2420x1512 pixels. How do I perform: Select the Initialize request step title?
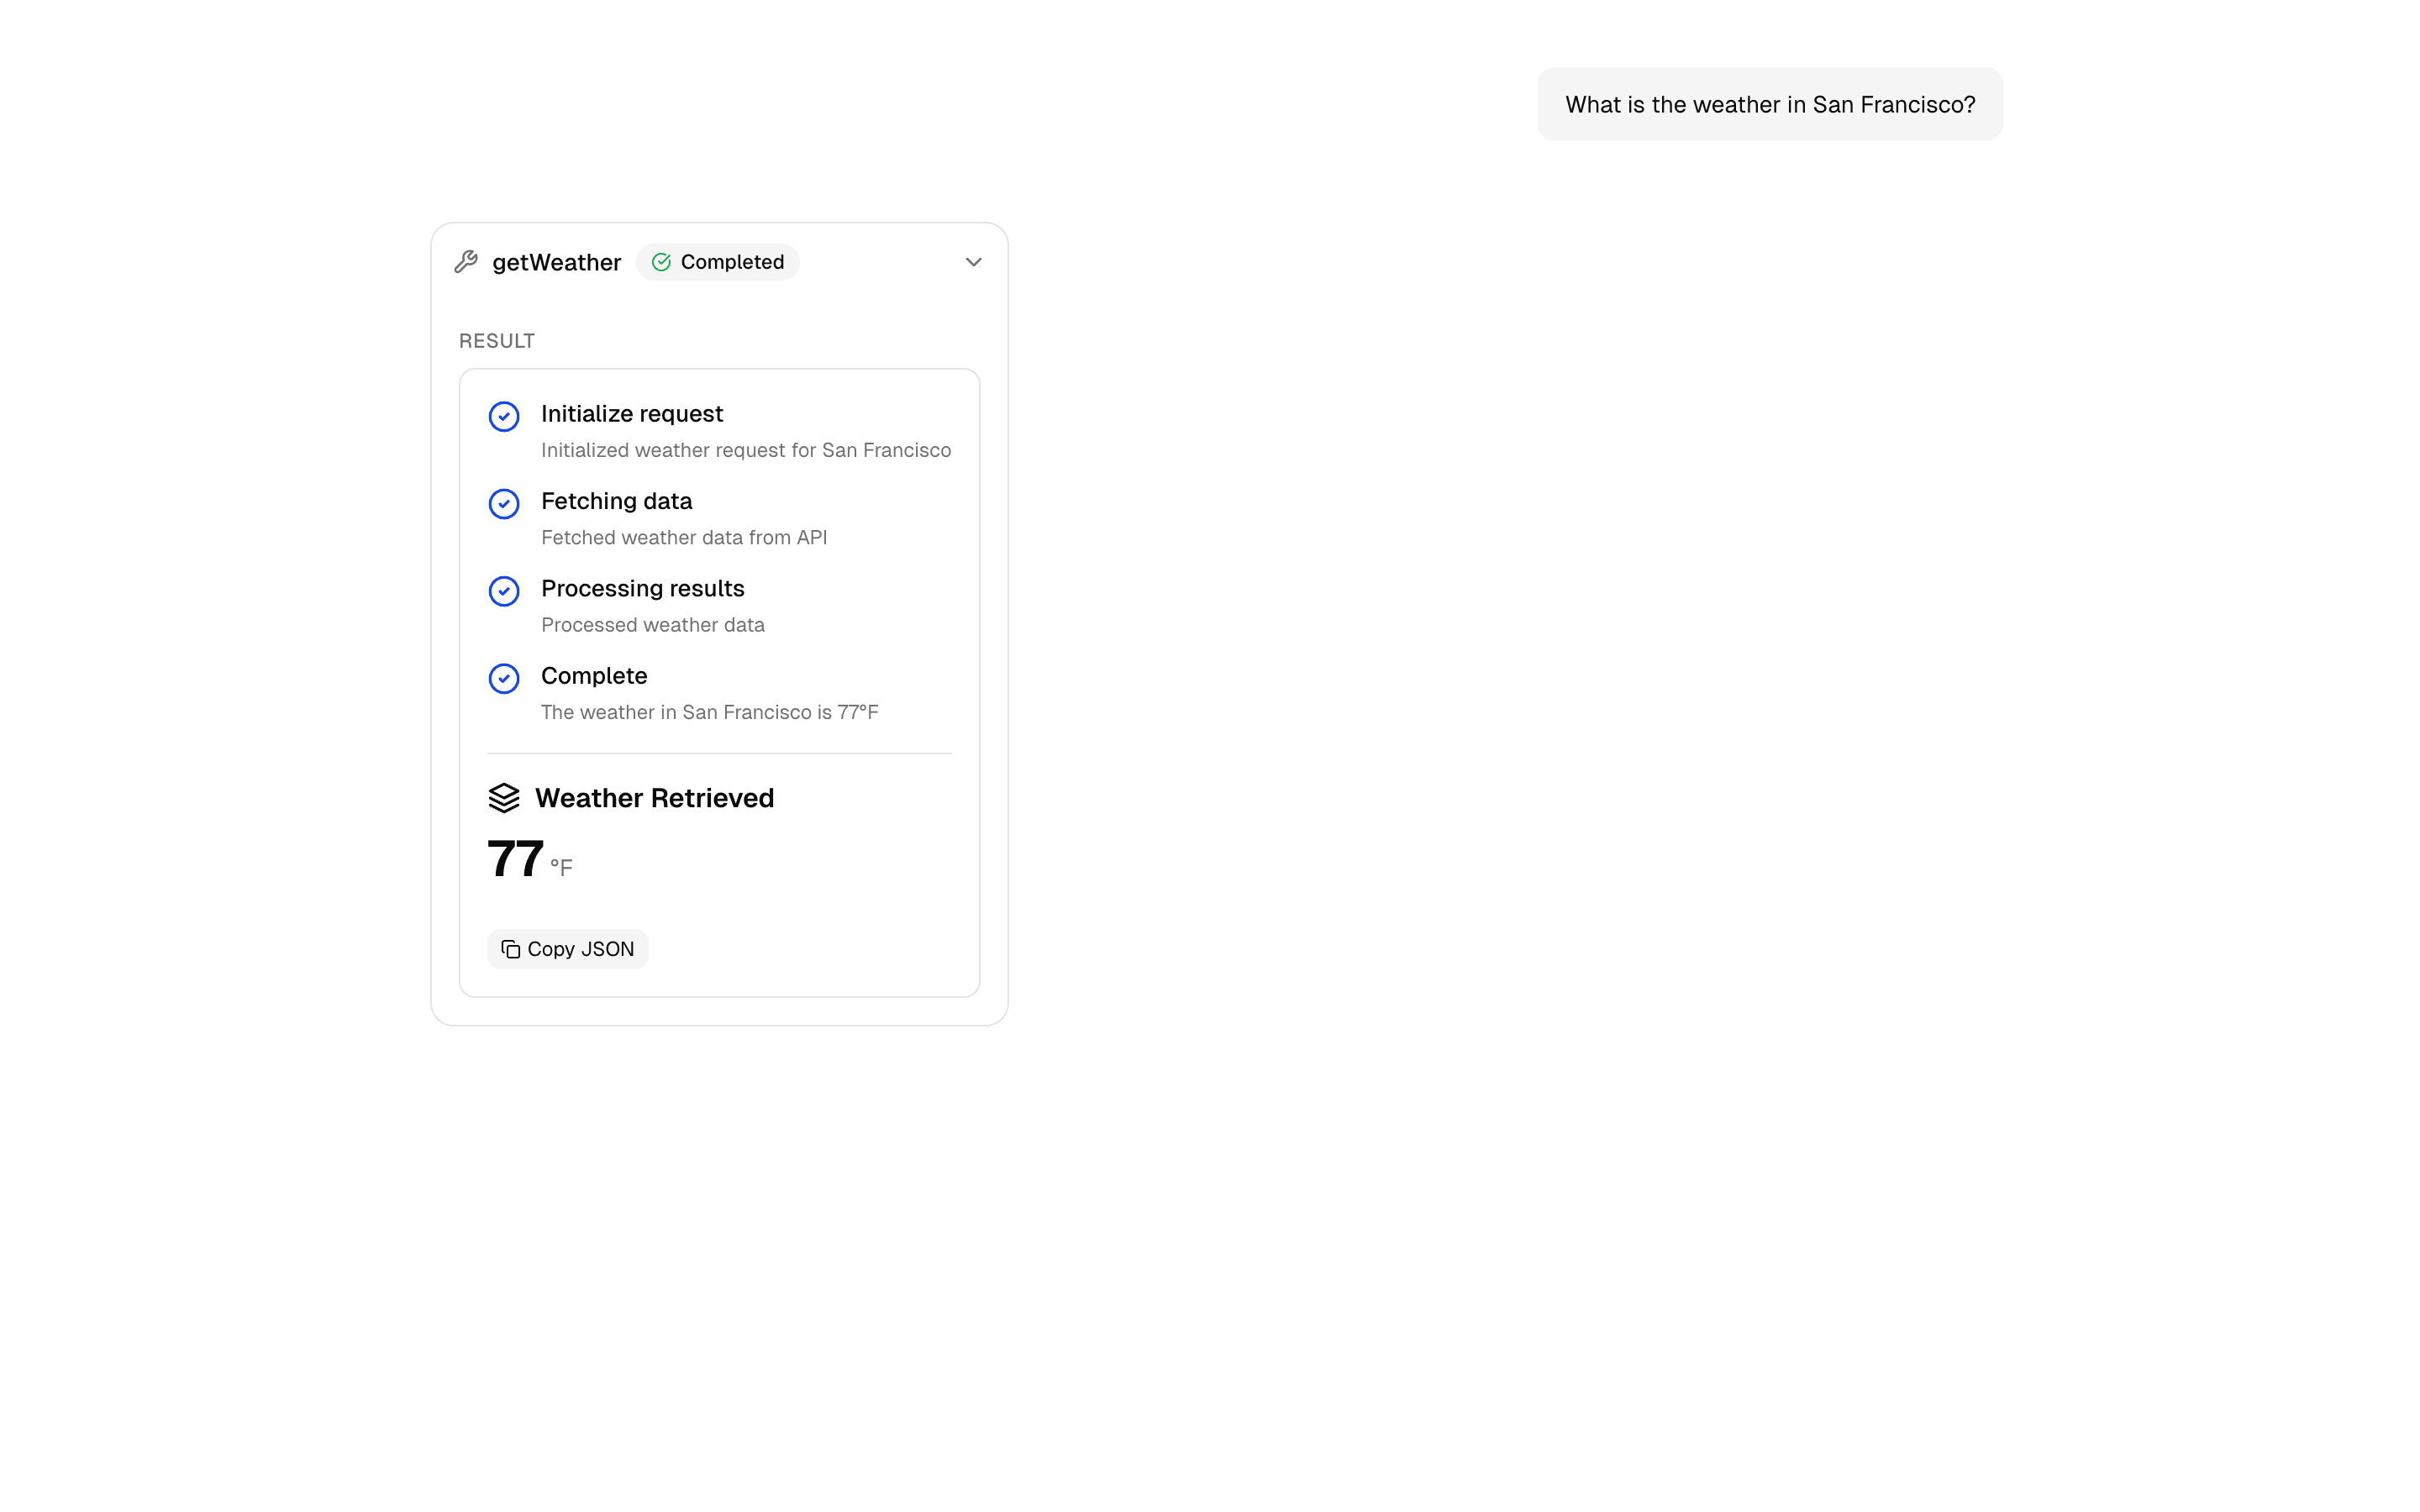click(632, 414)
